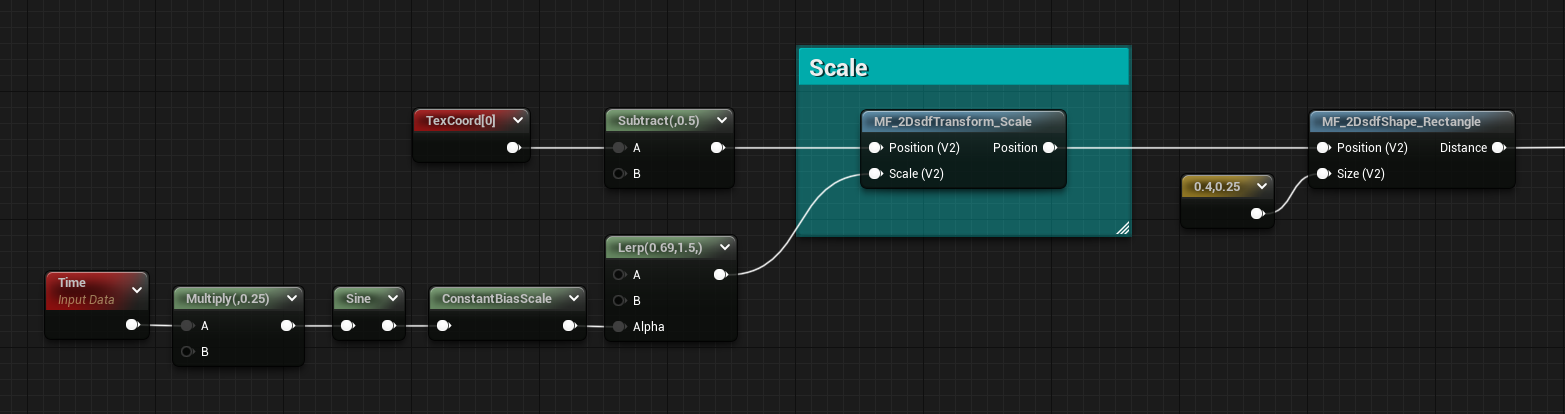Click the TexCoord[0] output pin
The width and height of the screenshot is (1565, 414).
coord(513,147)
